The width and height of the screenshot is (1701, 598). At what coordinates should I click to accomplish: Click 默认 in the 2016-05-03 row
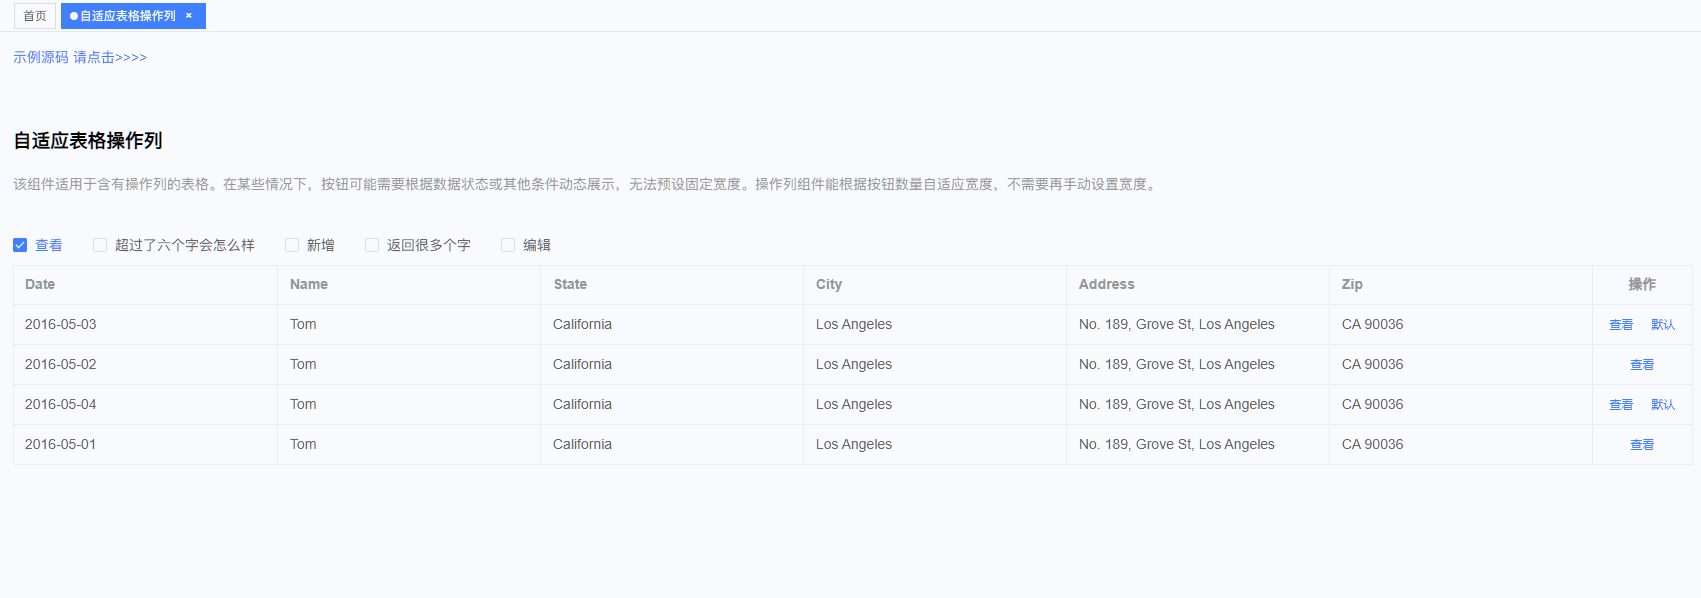1663,325
